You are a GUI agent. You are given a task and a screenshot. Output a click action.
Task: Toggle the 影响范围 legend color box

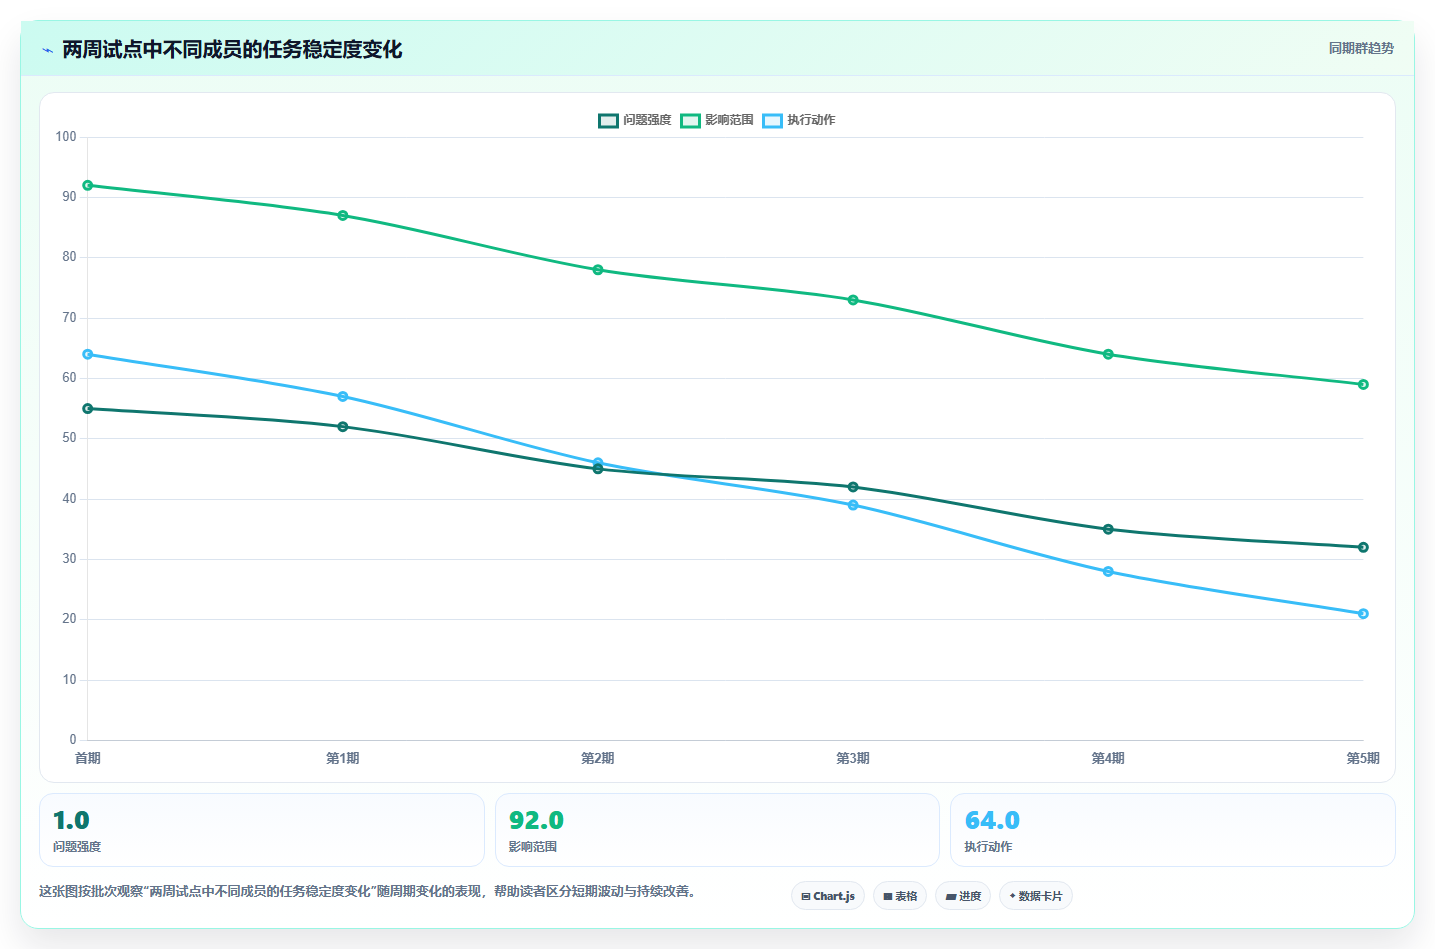[x=690, y=120]
